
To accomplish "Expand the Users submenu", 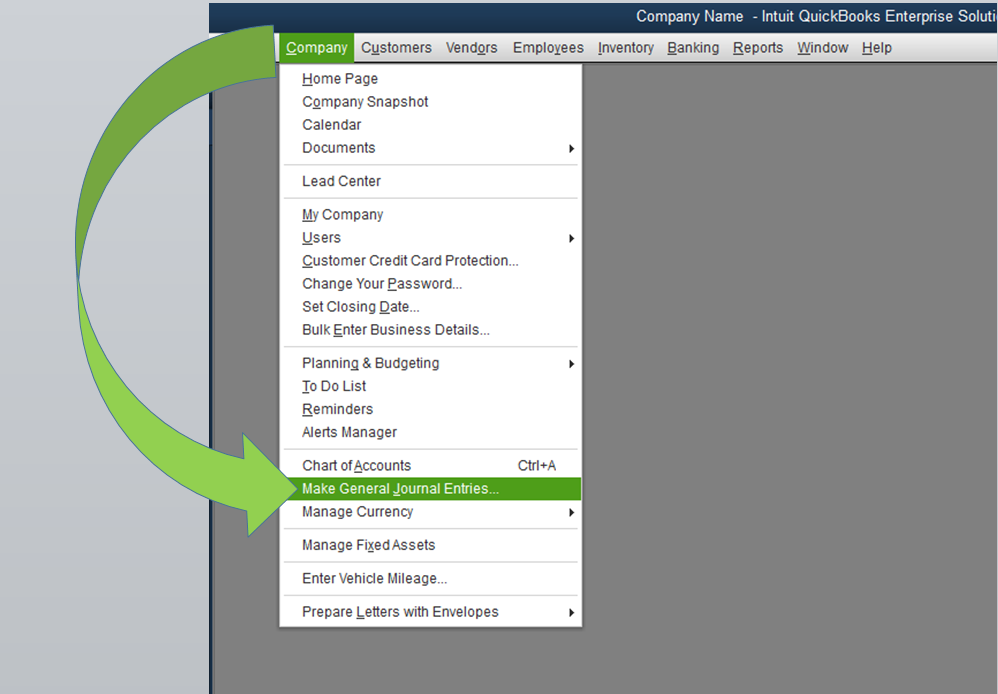I will (571, 238).
